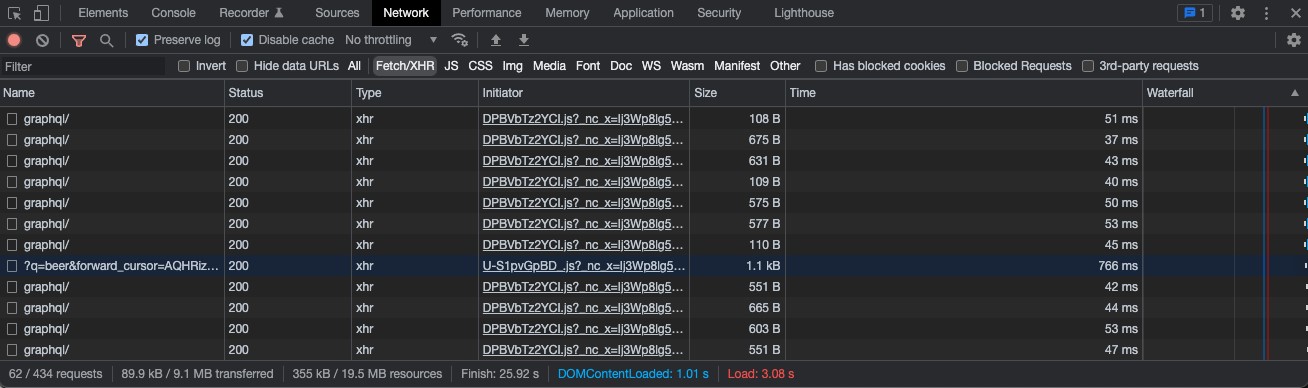Toggle Preserve log checkbox
Screen dimensions: 1308x388
(142, 40)
